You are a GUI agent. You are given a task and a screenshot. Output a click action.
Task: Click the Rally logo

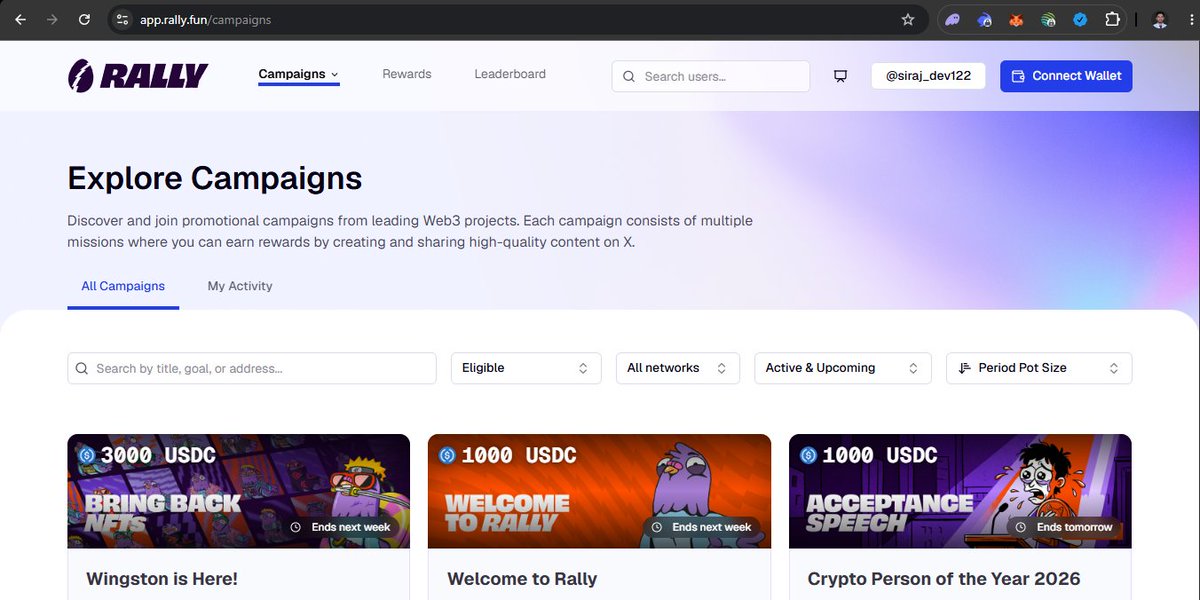pyautogui.click(x=138, y=75)
